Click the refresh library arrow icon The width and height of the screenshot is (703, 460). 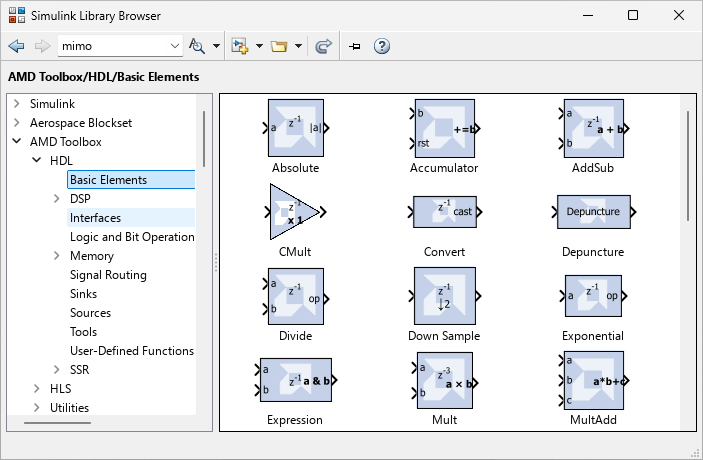[323, 46]
